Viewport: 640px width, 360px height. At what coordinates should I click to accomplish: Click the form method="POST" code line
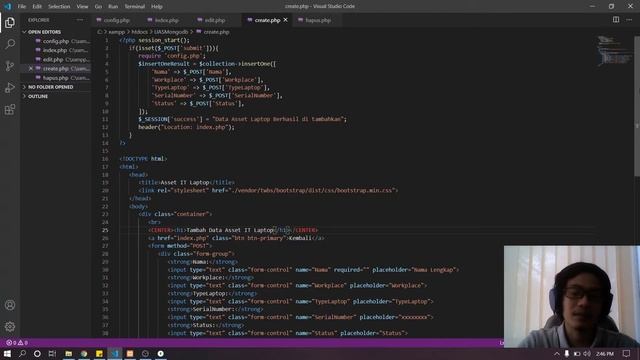180,246
